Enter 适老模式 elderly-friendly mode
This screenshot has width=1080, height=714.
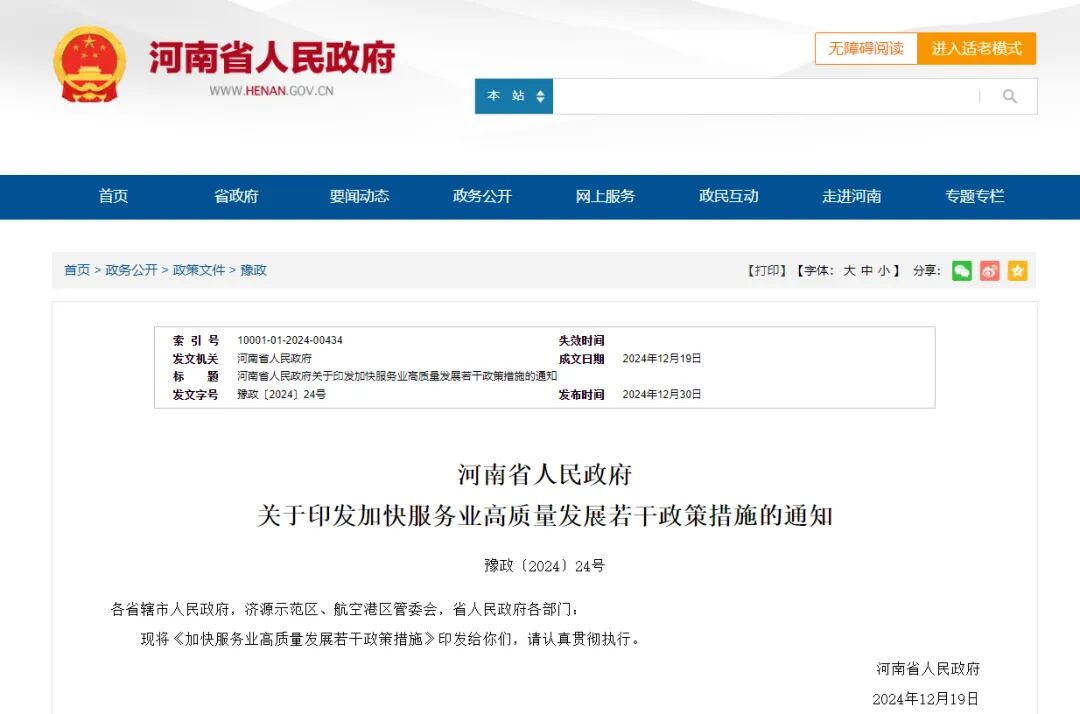[977, 48]
